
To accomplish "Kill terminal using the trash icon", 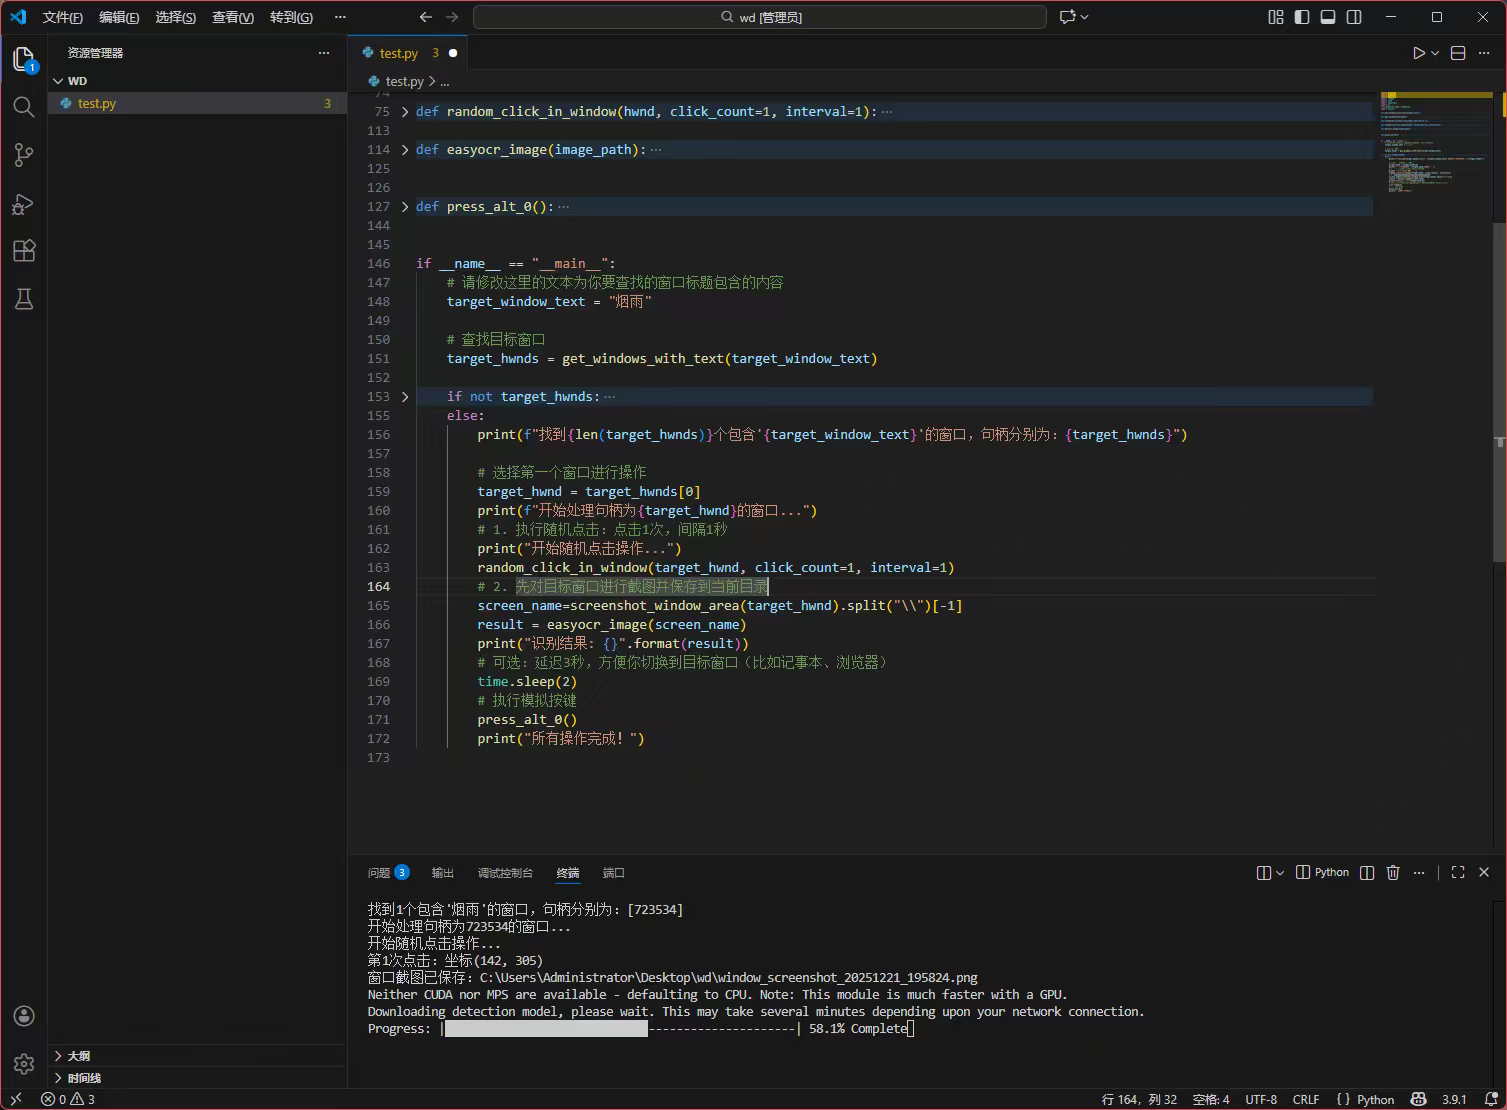I will [1393, 873].
